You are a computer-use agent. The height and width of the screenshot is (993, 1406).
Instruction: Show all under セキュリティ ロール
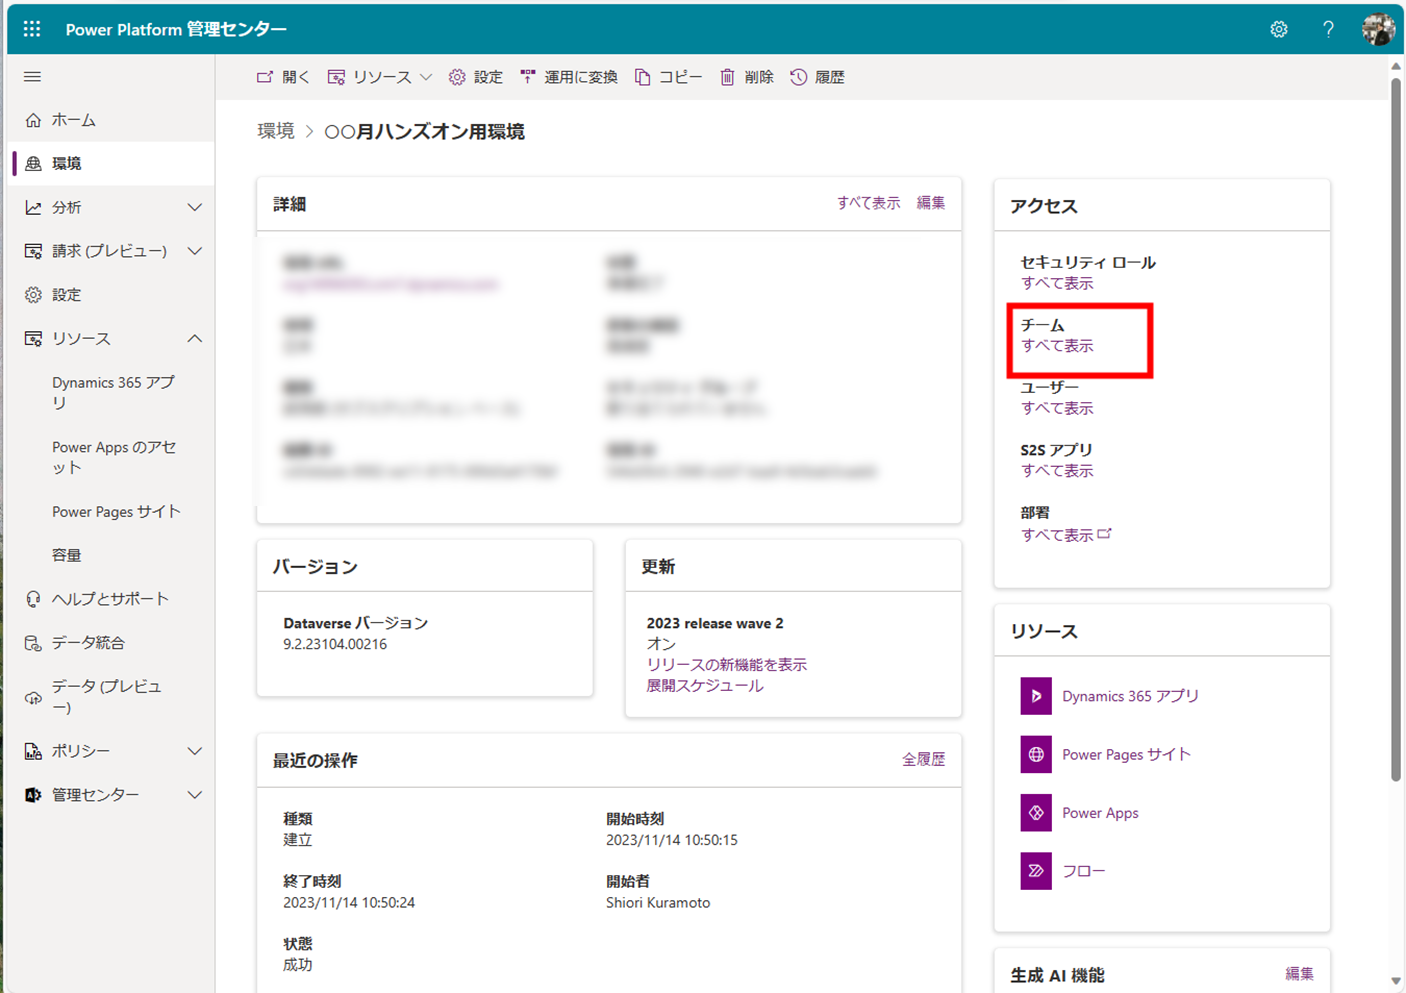tap(1057, 284)
